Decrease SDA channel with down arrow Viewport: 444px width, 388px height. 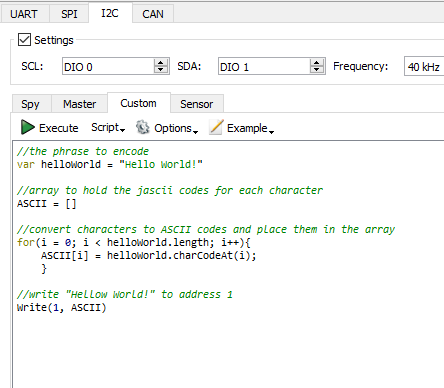(317, 70)
